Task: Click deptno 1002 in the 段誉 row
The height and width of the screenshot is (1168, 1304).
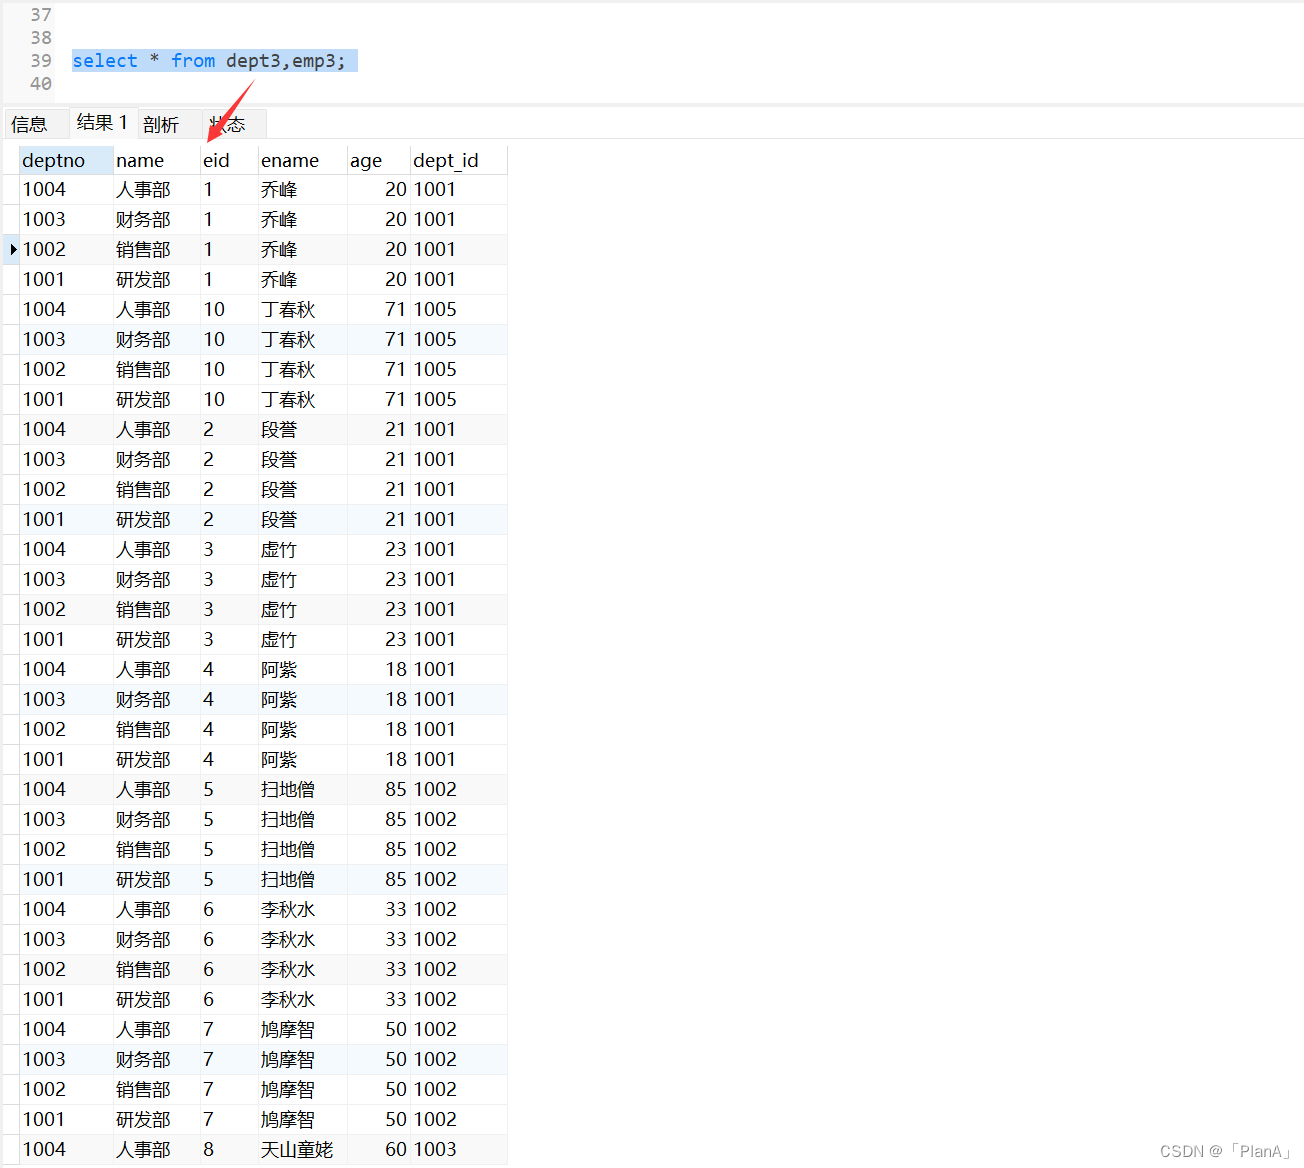Action: [66, 489]
